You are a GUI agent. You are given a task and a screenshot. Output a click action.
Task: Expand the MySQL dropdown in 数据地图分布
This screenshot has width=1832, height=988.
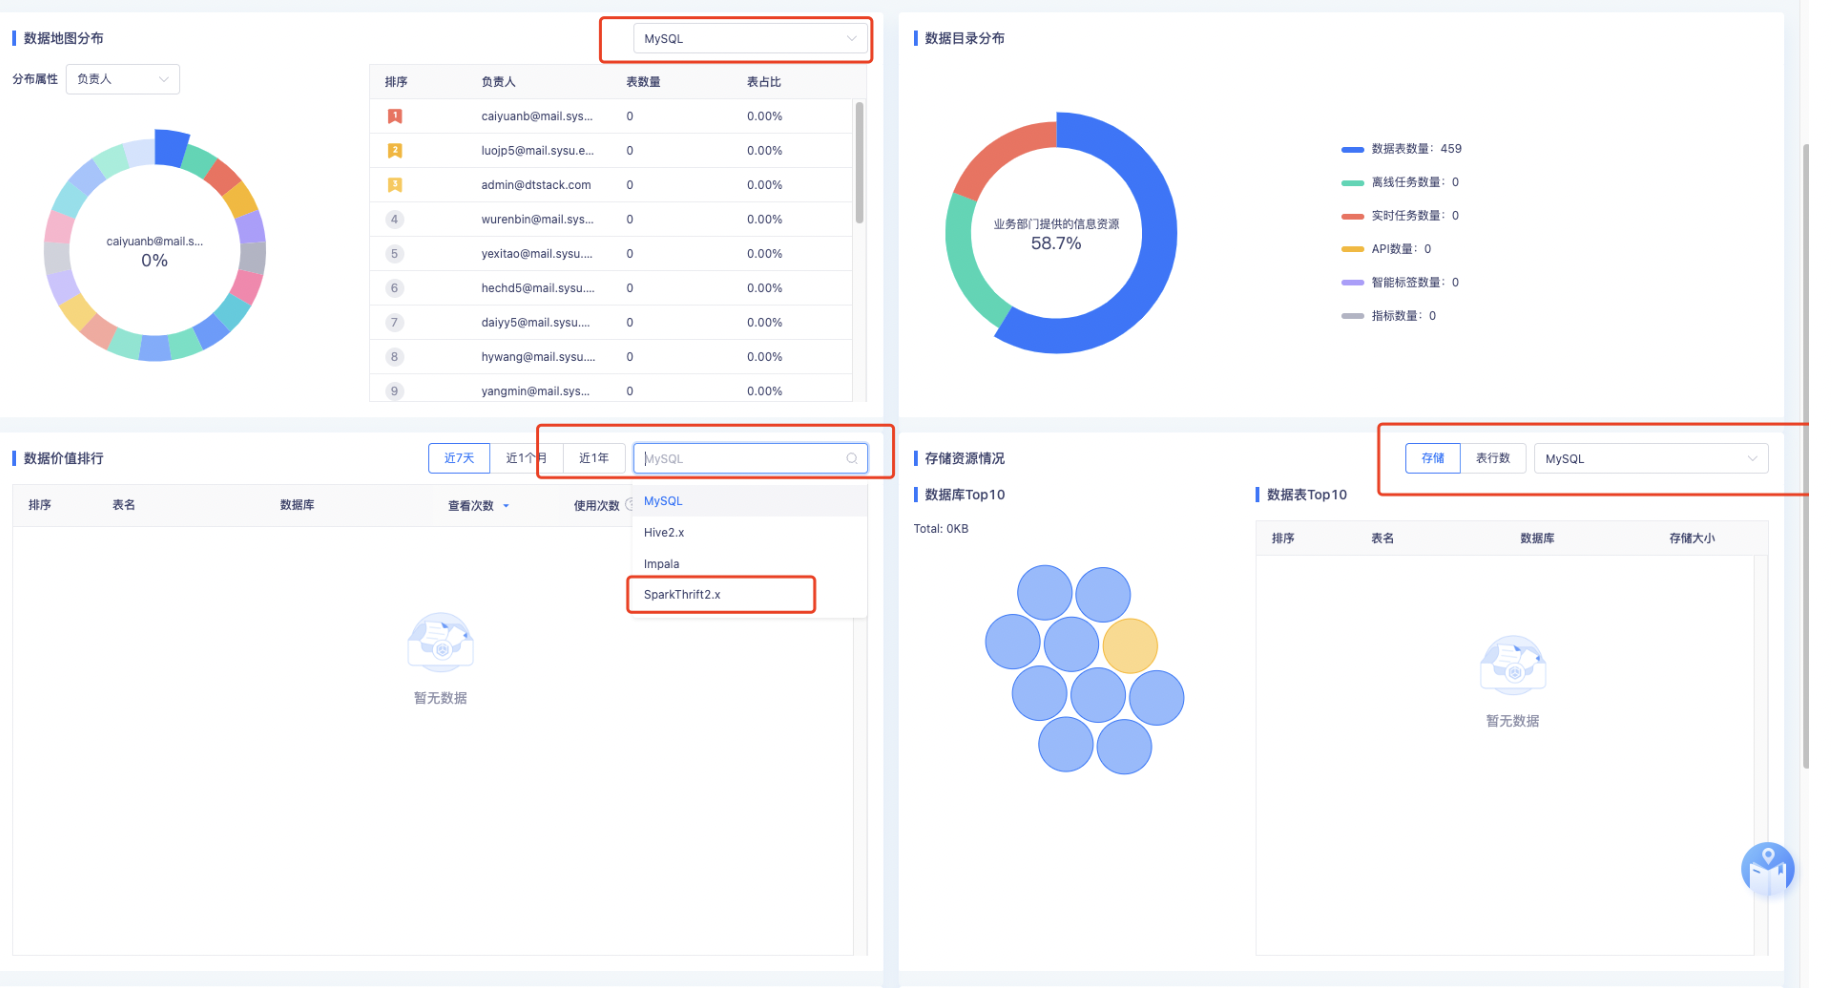(750, 39)
